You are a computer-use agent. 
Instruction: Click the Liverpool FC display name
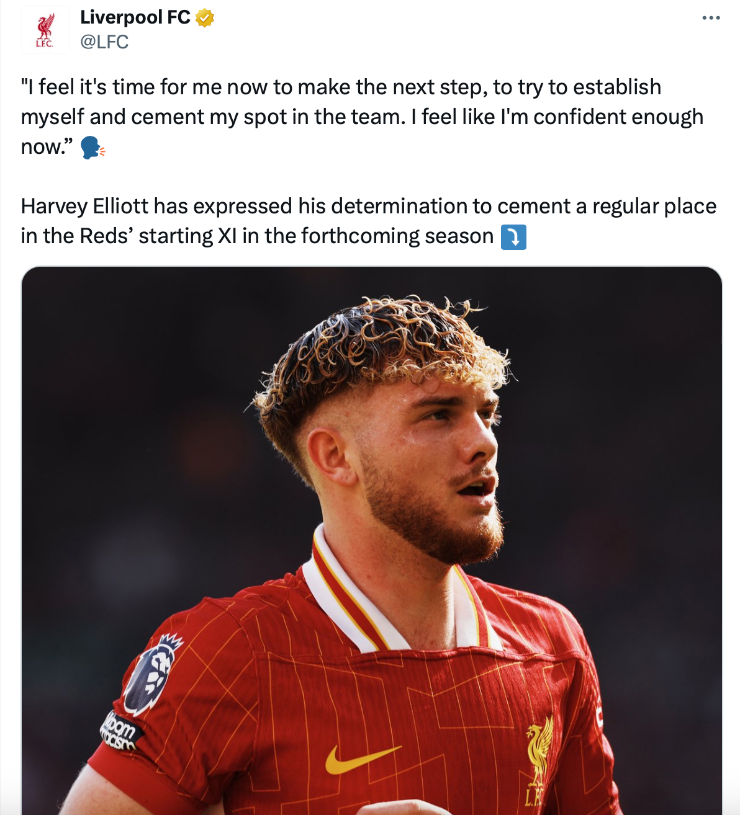pyautogui.click(x=135, y=18)
